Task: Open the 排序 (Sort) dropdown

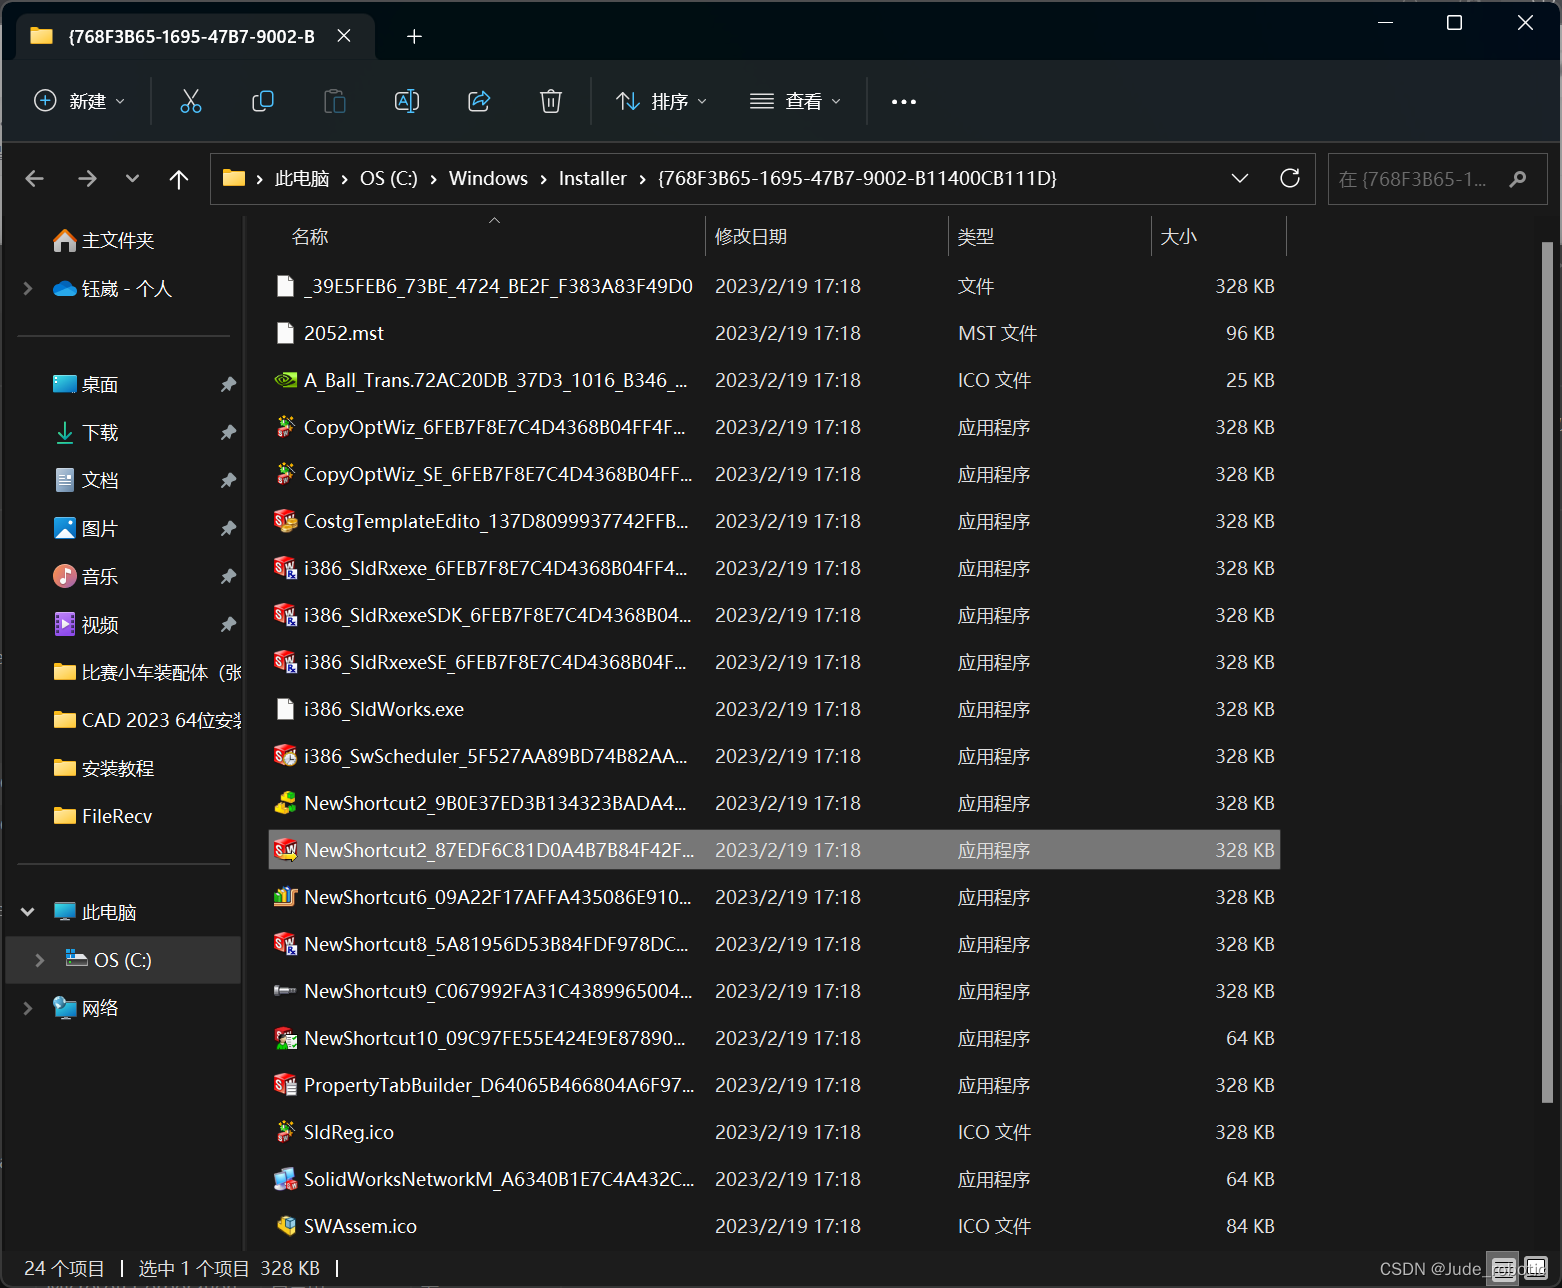Action: click(662, 101)
